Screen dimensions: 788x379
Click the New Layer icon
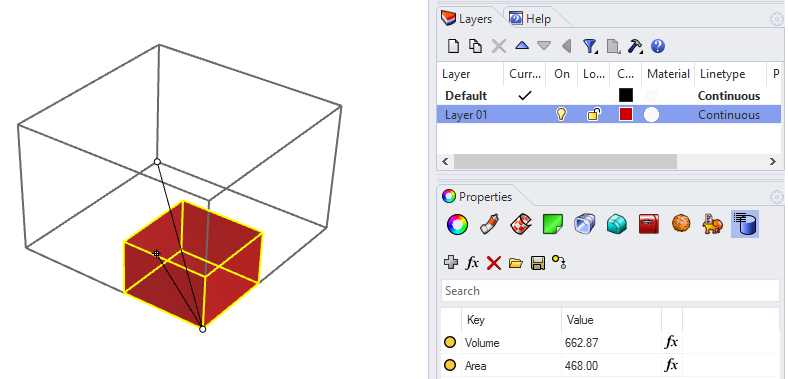[453, 46]
